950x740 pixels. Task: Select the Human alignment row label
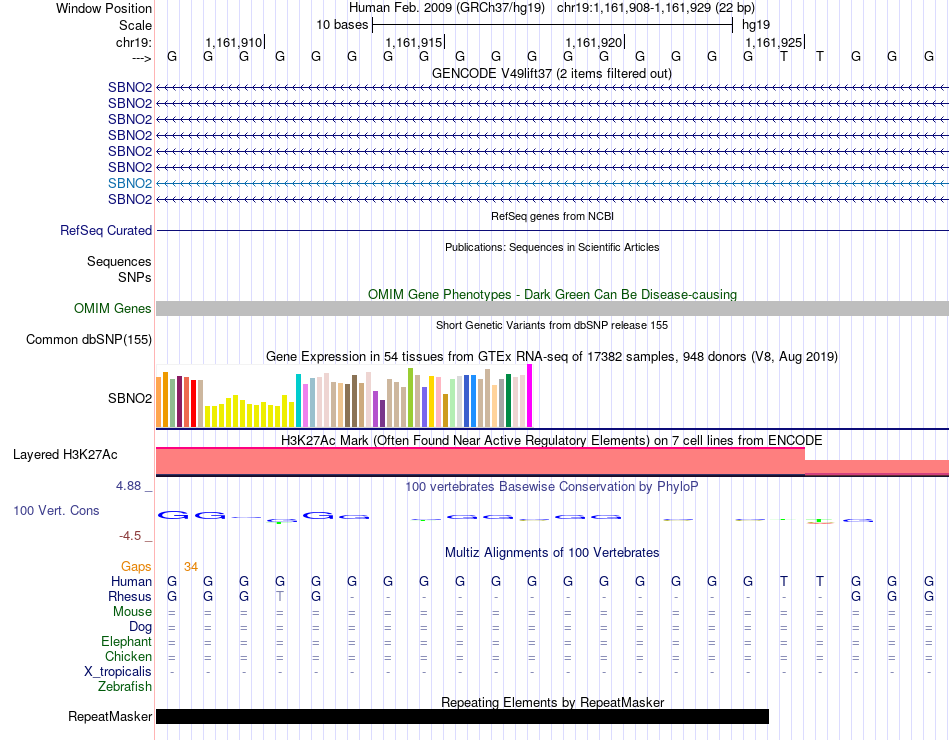(x=131, y=581)
